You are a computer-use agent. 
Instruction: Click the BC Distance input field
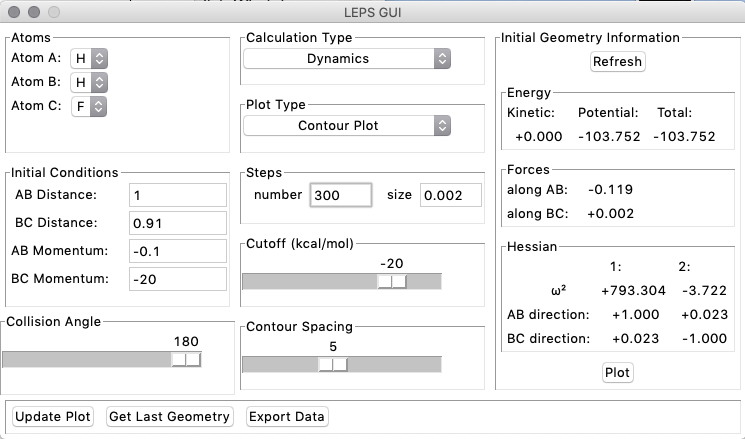tap(177, 223)
